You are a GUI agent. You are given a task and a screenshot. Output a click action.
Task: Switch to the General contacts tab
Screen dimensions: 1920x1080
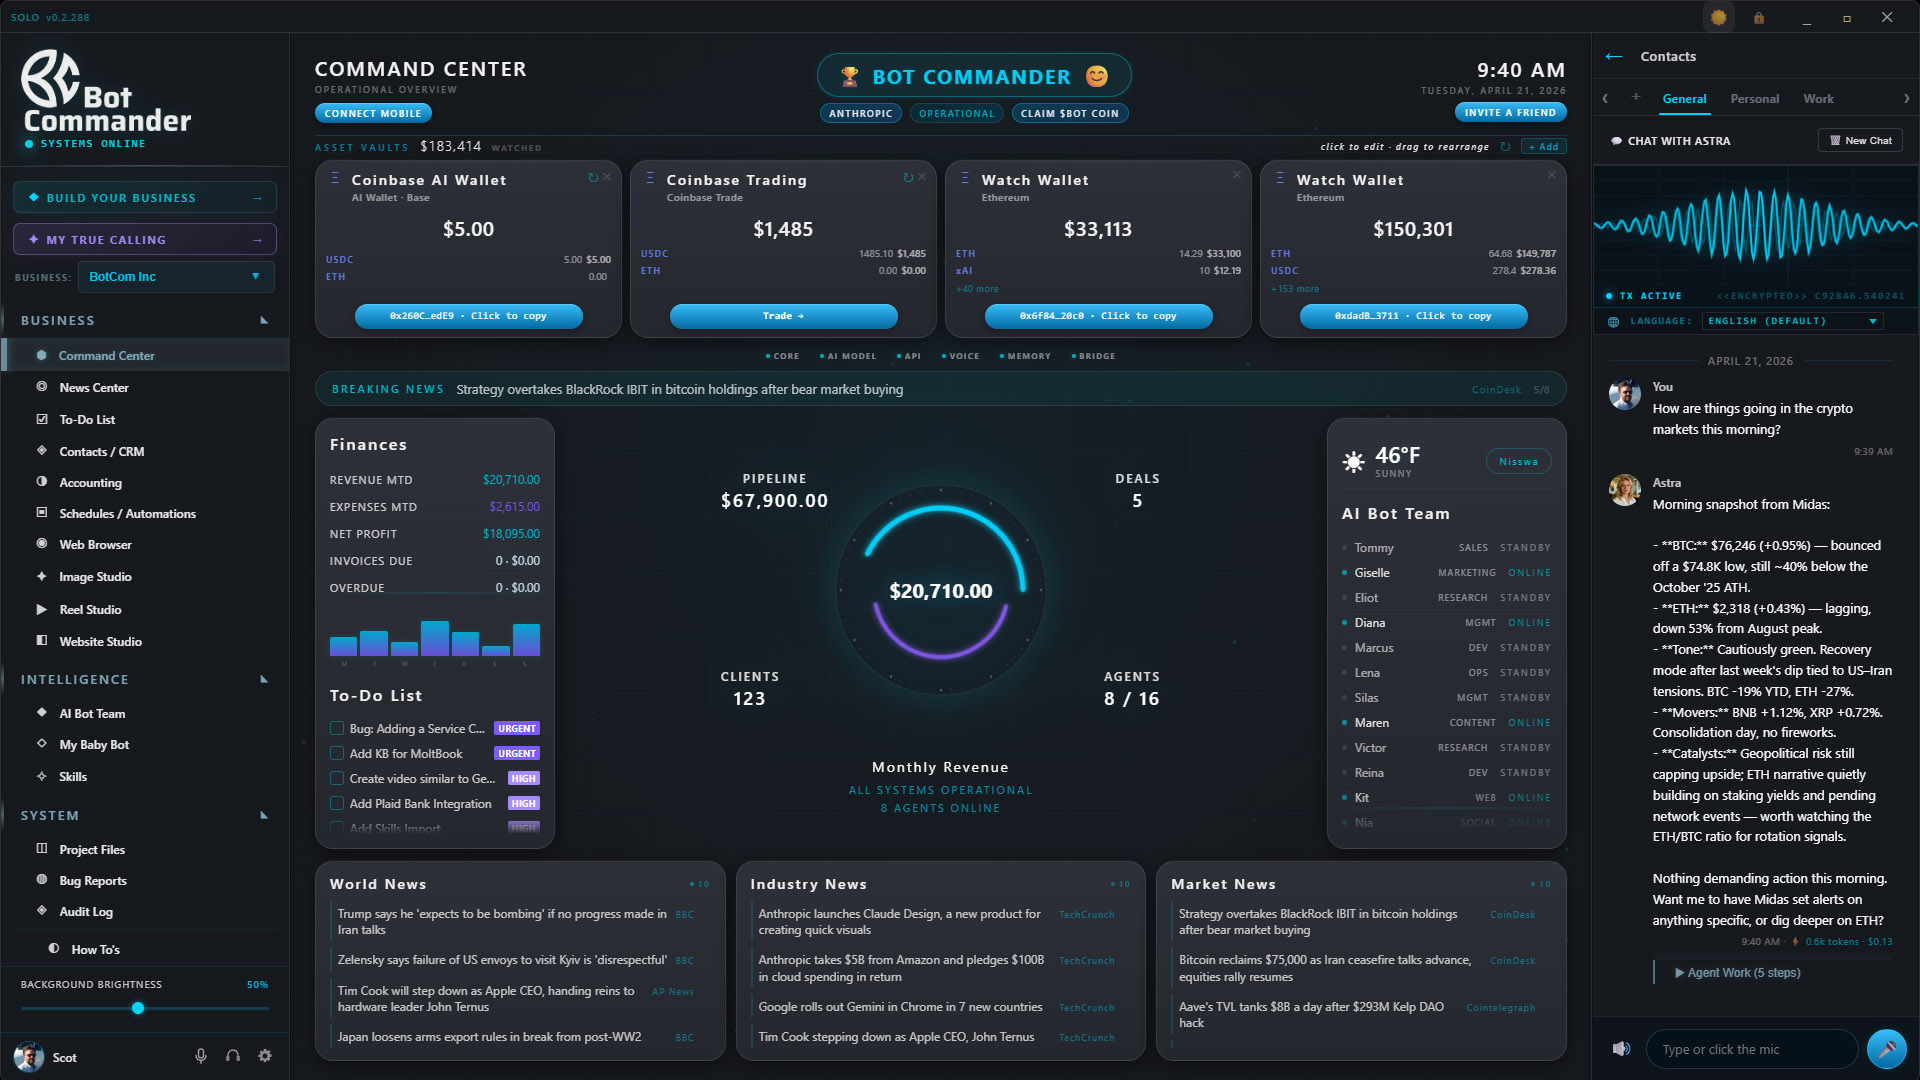click(1684, 99)
